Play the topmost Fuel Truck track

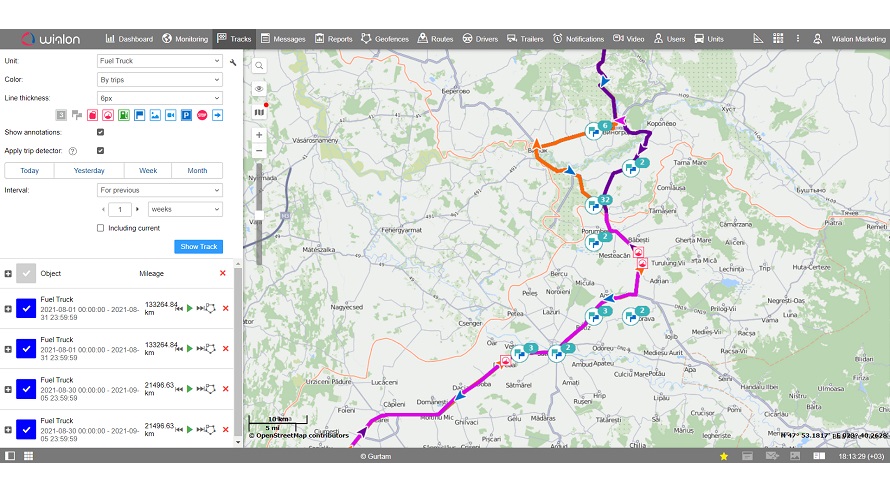[x=190, y=308]
